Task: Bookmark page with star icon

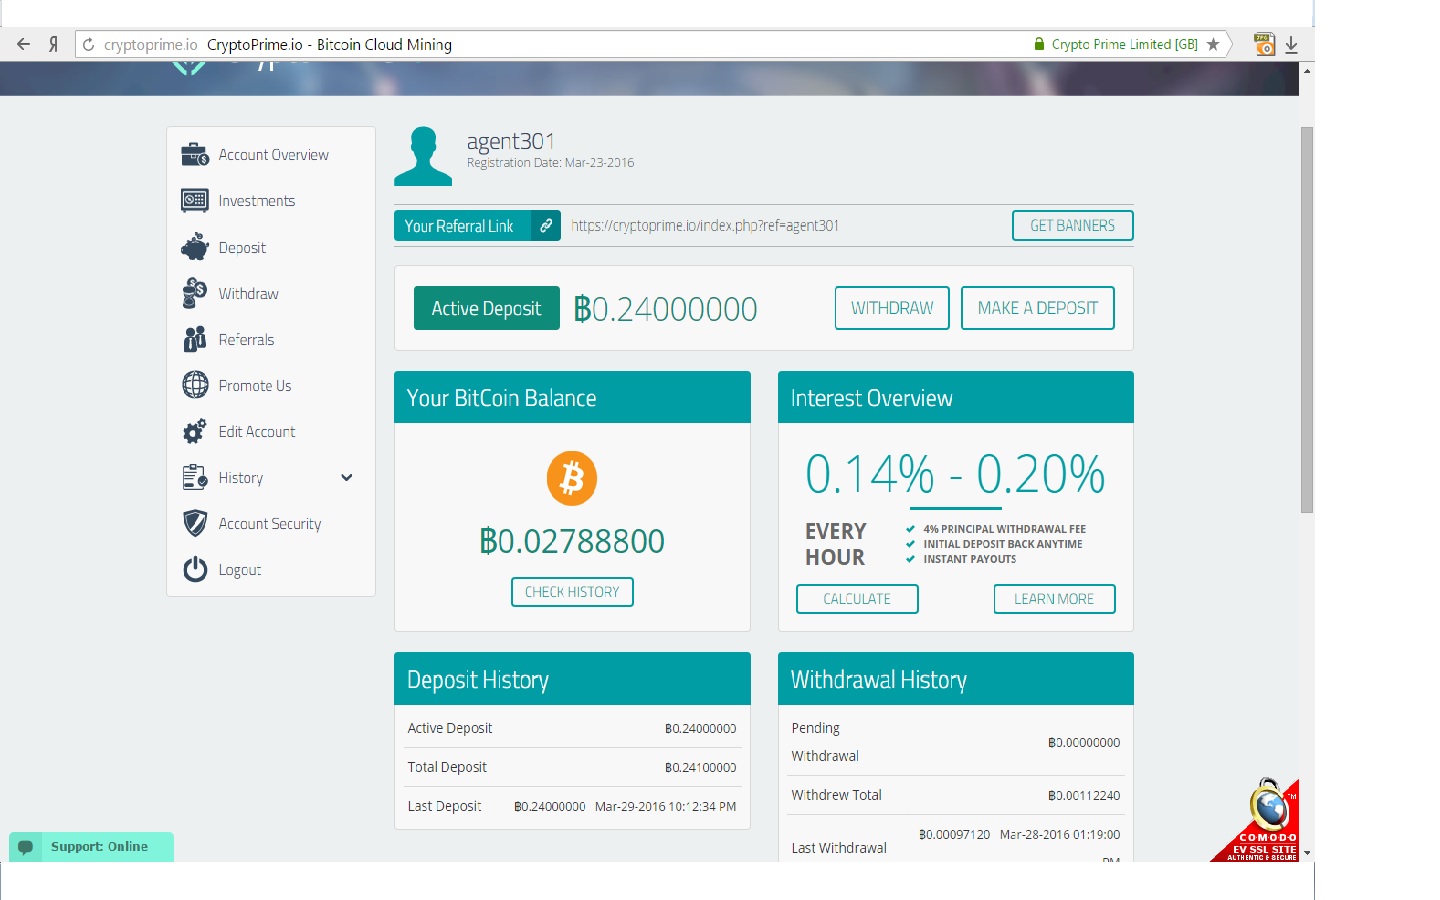Action: click(1213, 44)
